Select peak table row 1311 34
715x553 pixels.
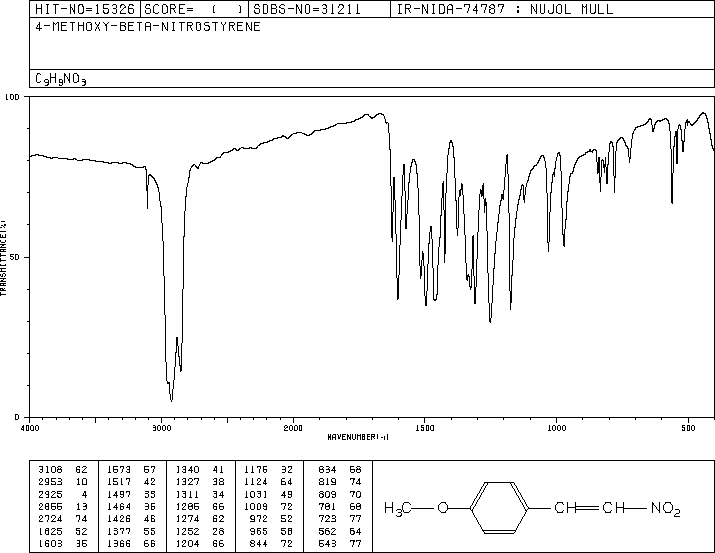click(x=200, y=494)
